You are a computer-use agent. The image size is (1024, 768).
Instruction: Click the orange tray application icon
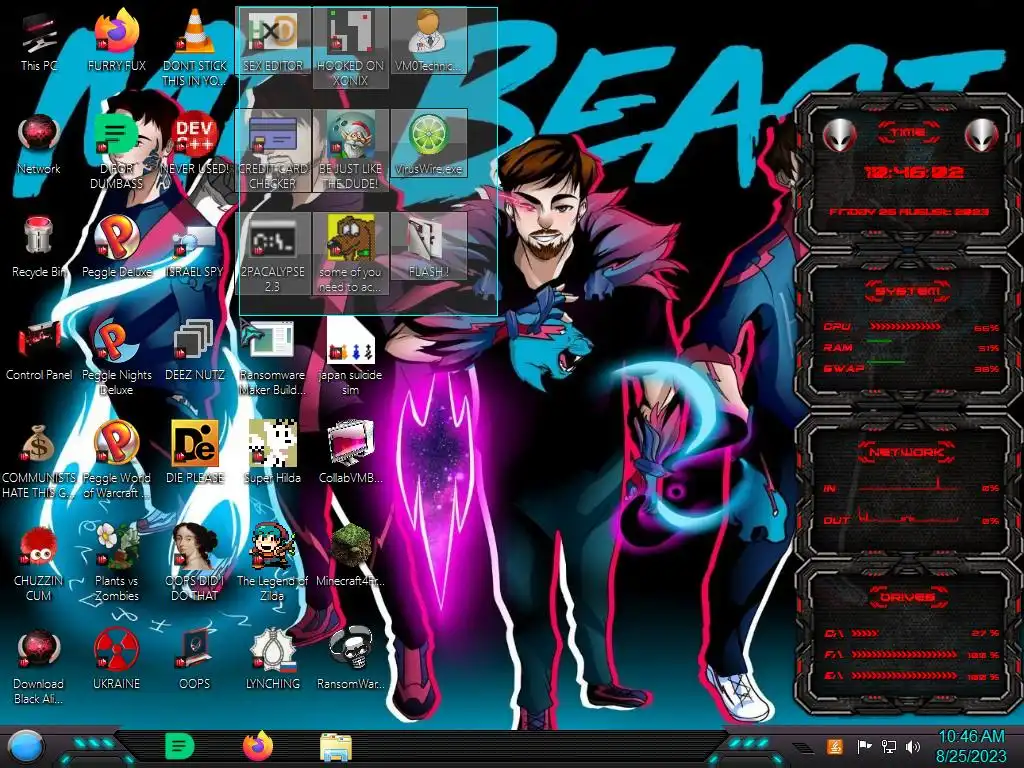click(x=834, y=746)
